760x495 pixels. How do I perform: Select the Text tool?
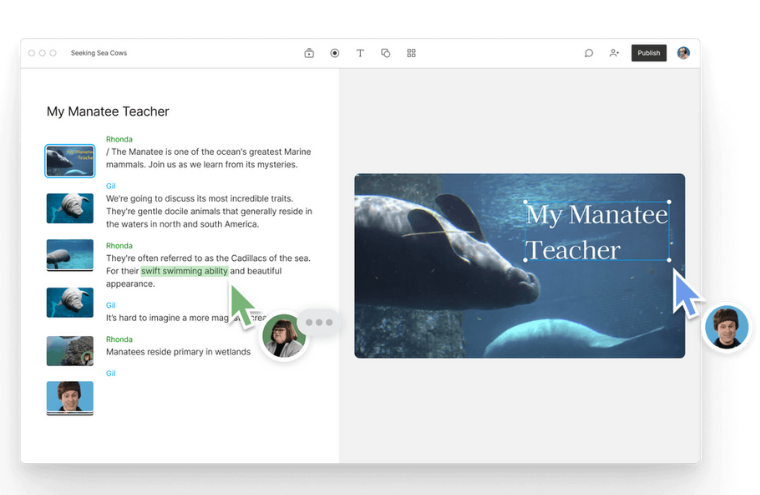[x=360, y=53]
